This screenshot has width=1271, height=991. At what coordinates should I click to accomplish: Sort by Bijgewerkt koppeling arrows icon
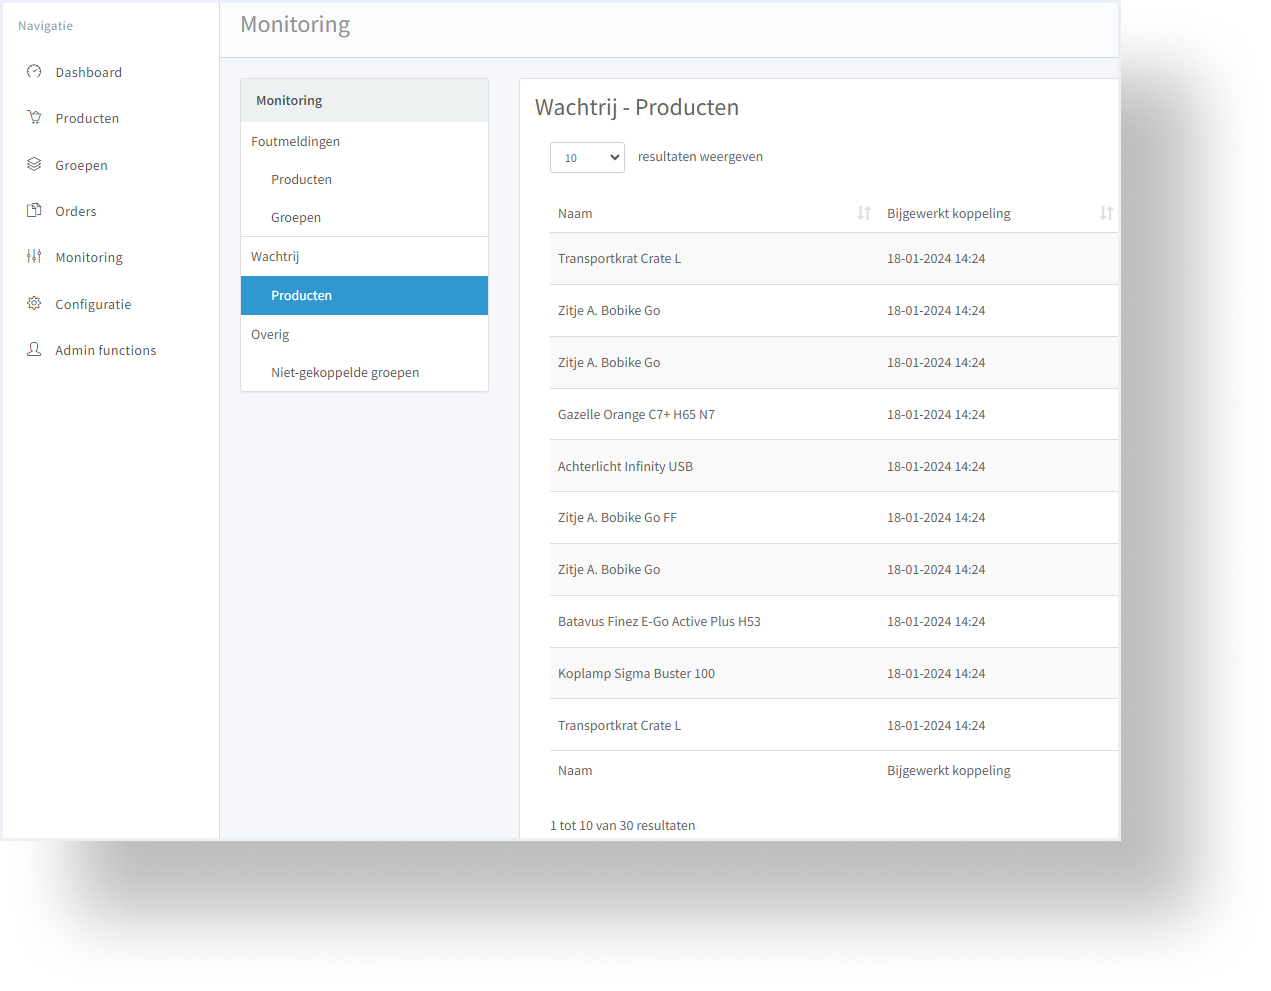(1106, 213)
